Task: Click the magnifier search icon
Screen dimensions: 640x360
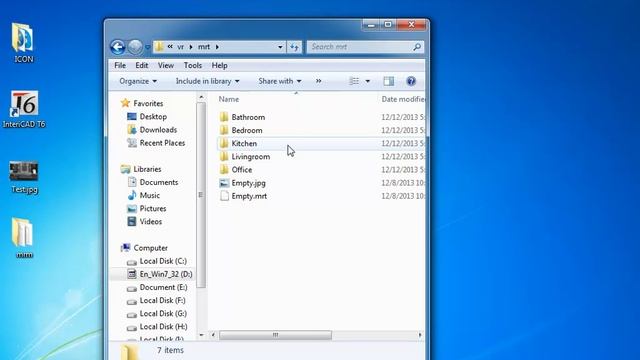Action: coord(417,47)
